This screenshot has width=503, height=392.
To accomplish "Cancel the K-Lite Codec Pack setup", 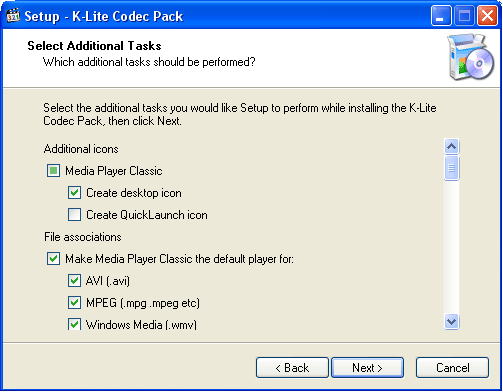I will 452,368.
